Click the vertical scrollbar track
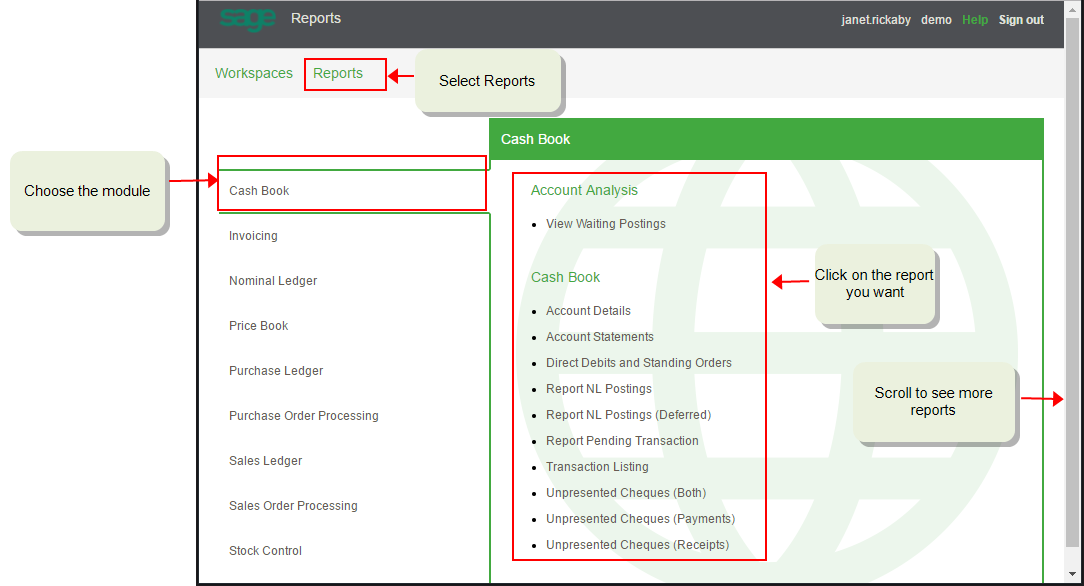 (1072, 290)
